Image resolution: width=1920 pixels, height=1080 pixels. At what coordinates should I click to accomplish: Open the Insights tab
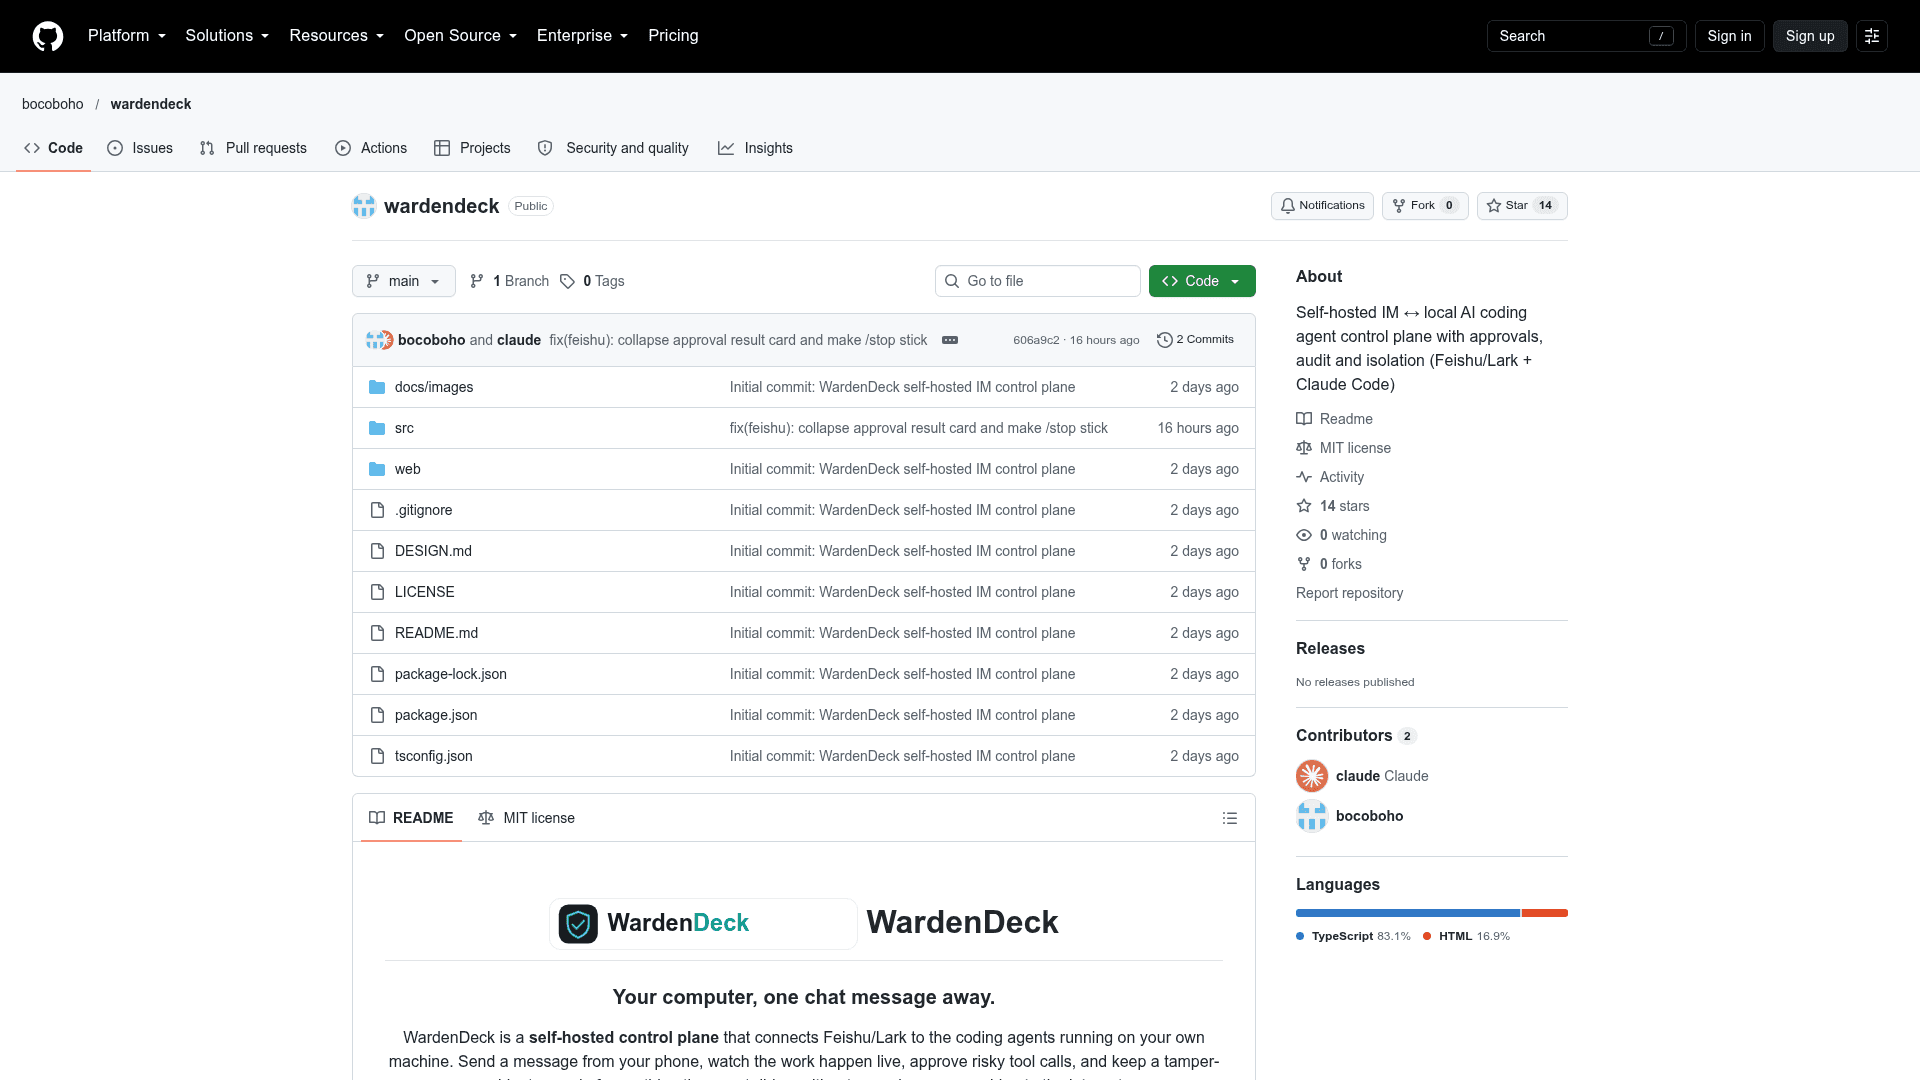(755, 148)
